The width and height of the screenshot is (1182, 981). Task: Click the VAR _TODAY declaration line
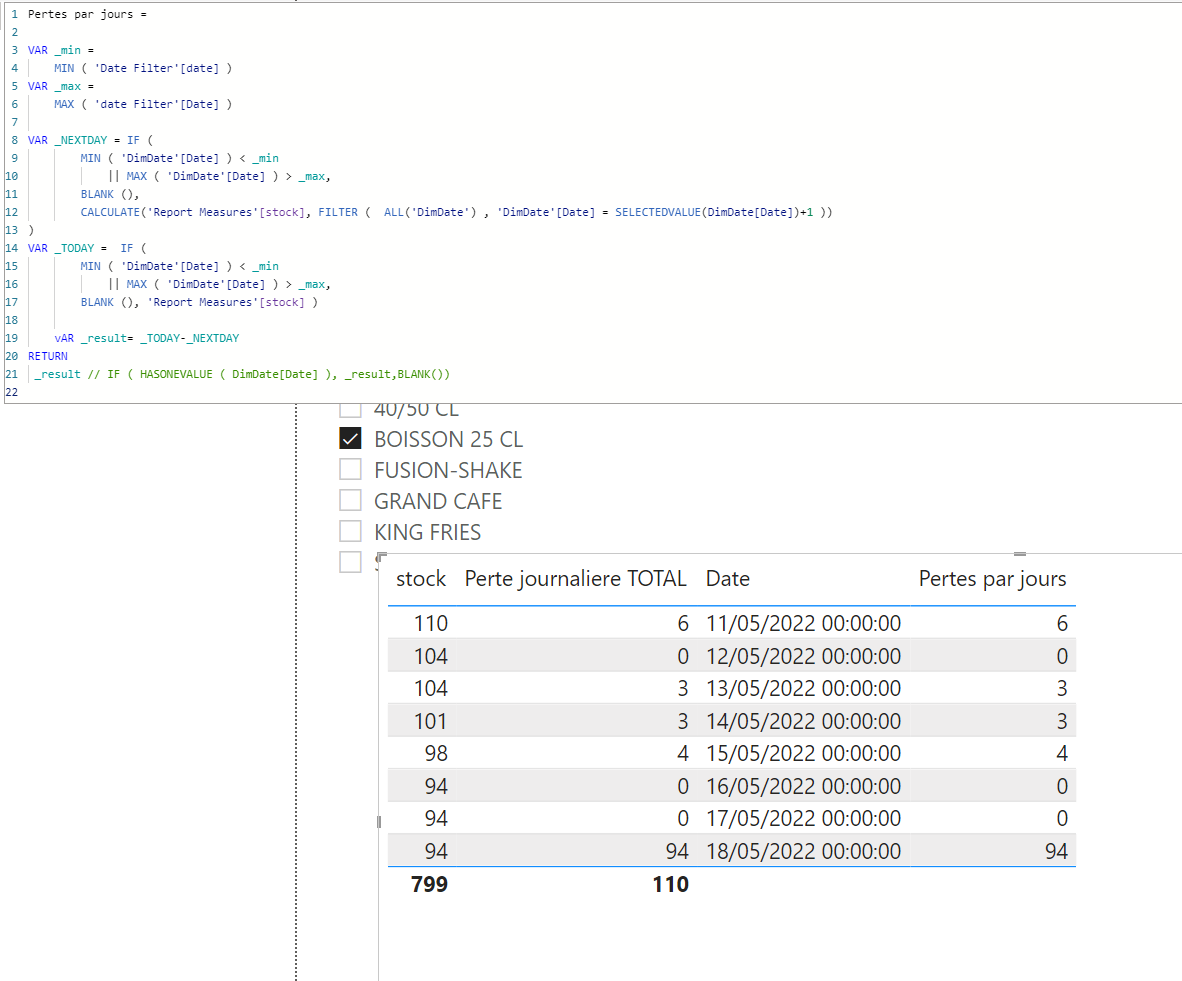(87, 248)
